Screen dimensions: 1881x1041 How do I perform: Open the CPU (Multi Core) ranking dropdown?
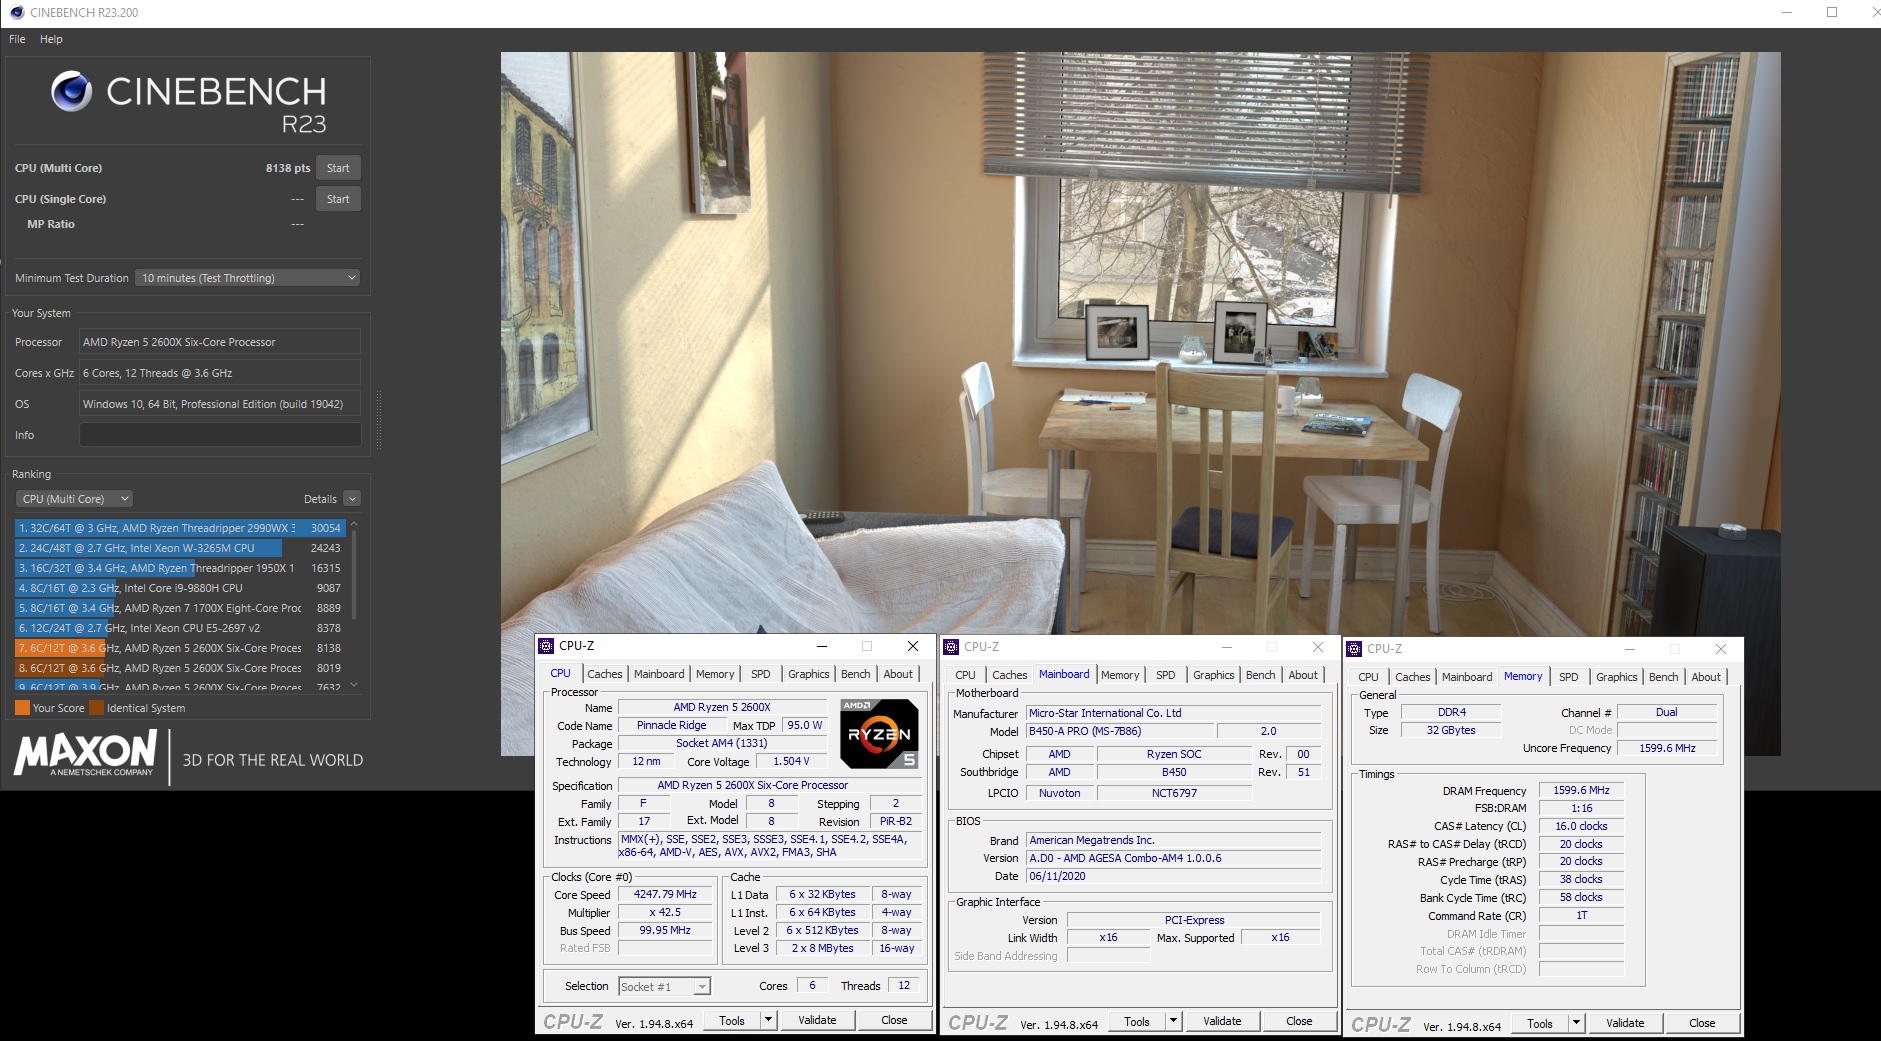[x=75, y=499]
